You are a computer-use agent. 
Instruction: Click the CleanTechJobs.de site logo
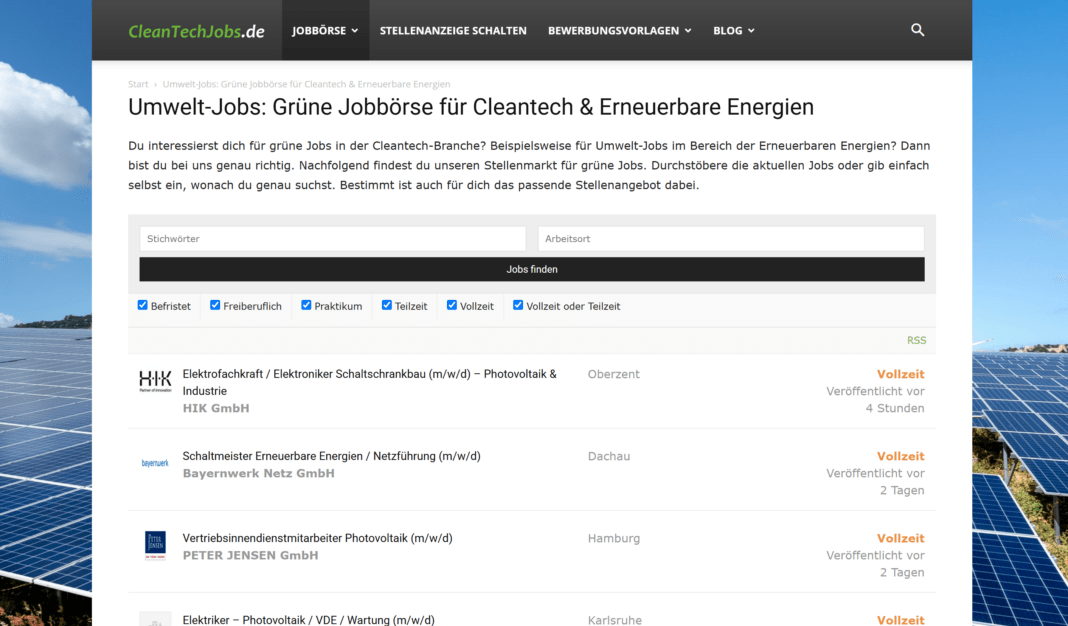[x=196, y=31]
